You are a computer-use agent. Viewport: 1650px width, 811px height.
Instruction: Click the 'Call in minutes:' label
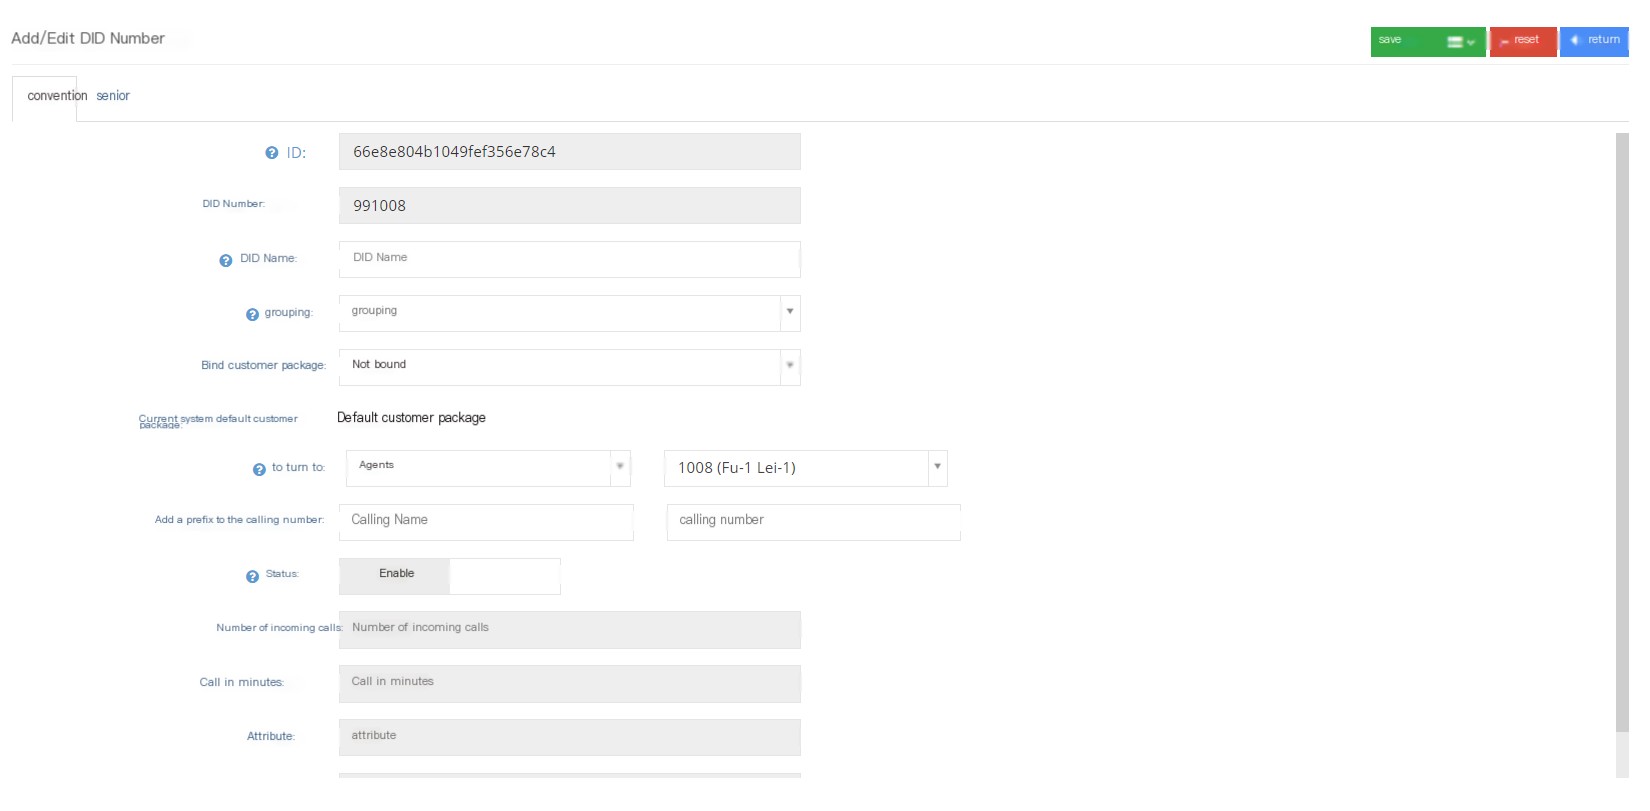[242, 683]
